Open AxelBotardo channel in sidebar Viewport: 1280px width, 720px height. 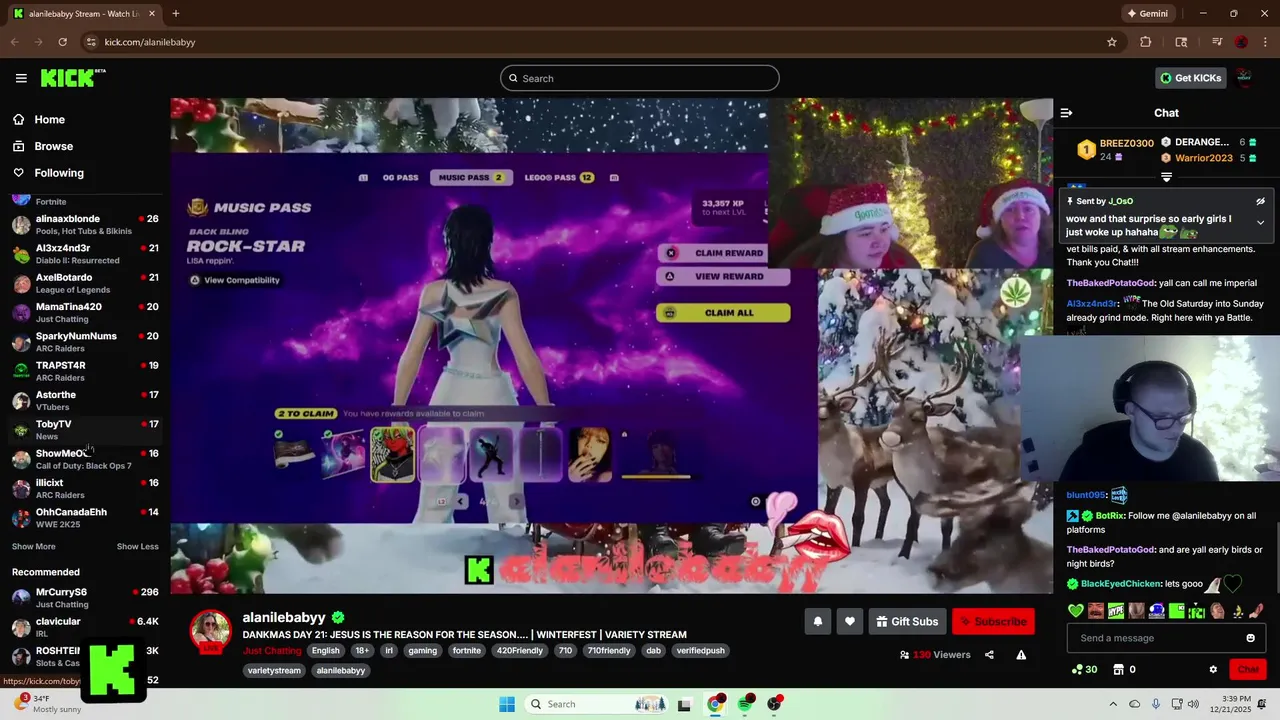85,283
